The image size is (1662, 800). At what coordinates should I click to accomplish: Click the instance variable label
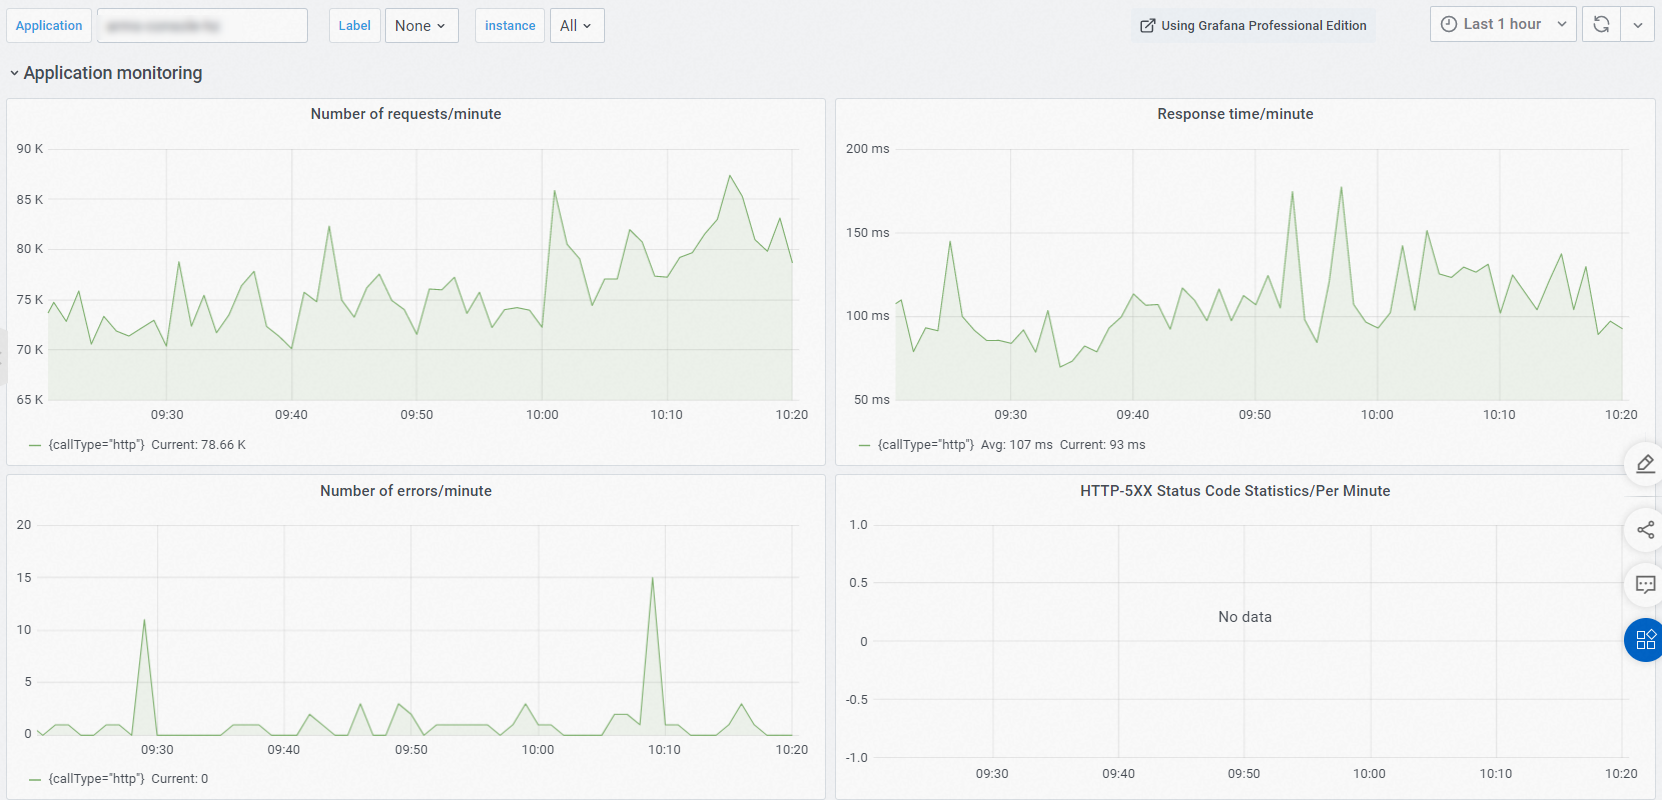pyautogui.click(x=510, y=26)
